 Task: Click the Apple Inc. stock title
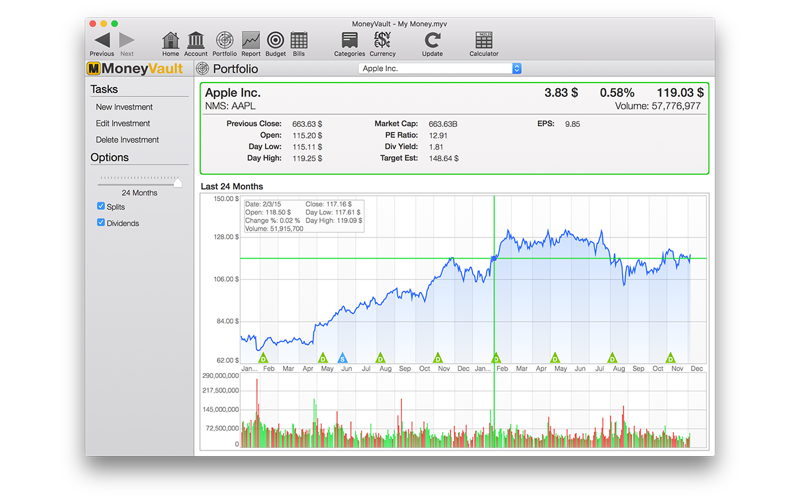coord(233,93)
